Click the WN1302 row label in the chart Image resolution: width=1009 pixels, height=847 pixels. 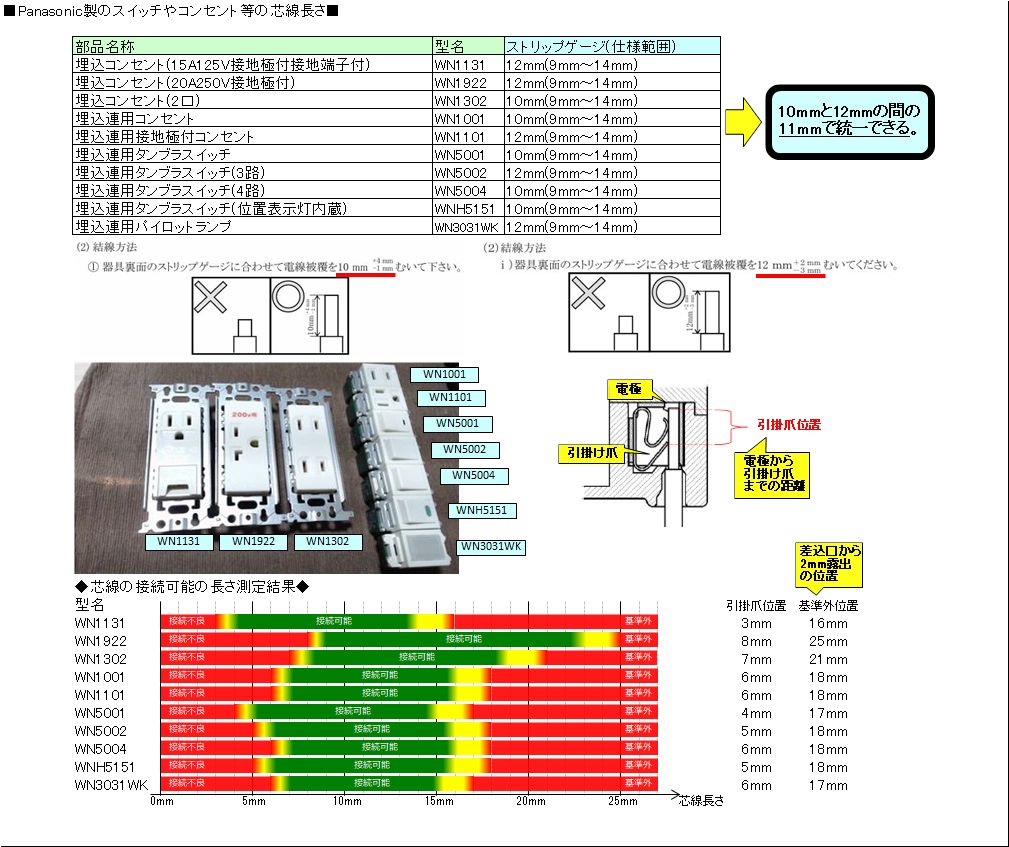click(100, 659)
